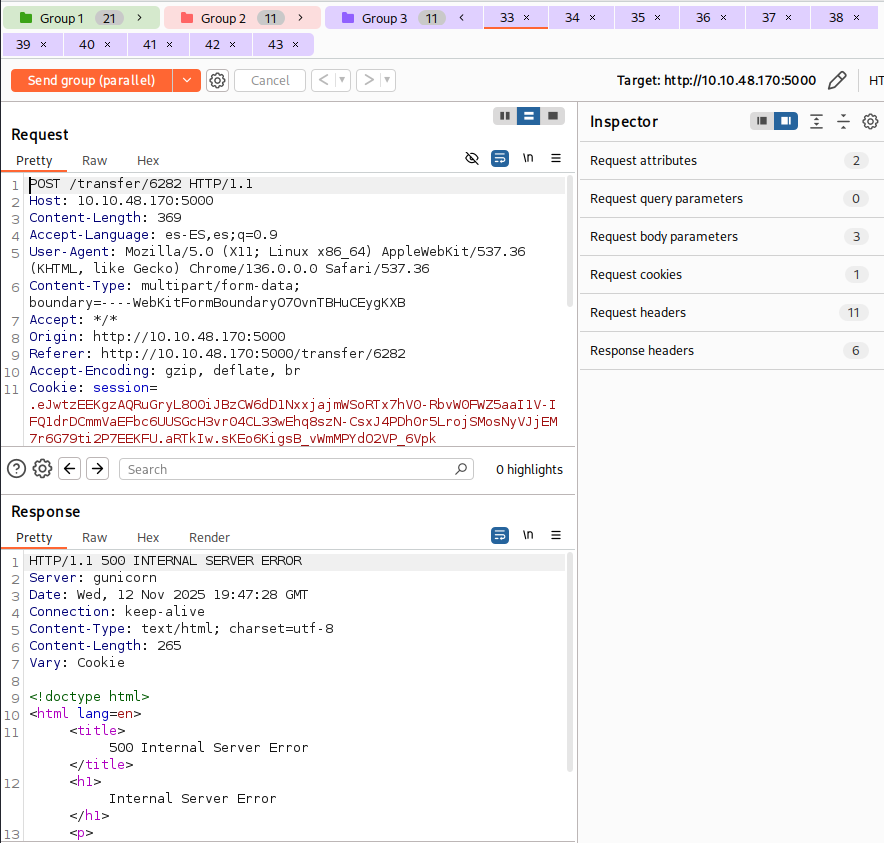Screen dimensions: 884x843
Task: Toggle hide non-printable characters eye icon in Request
Action: pos(472,158)
